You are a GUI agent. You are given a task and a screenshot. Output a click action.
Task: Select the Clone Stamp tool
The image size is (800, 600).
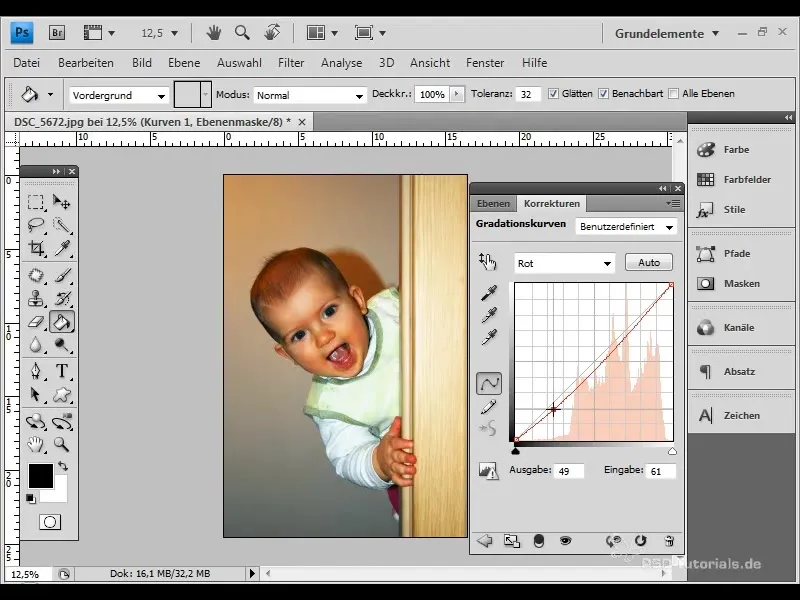coord(35,298)
